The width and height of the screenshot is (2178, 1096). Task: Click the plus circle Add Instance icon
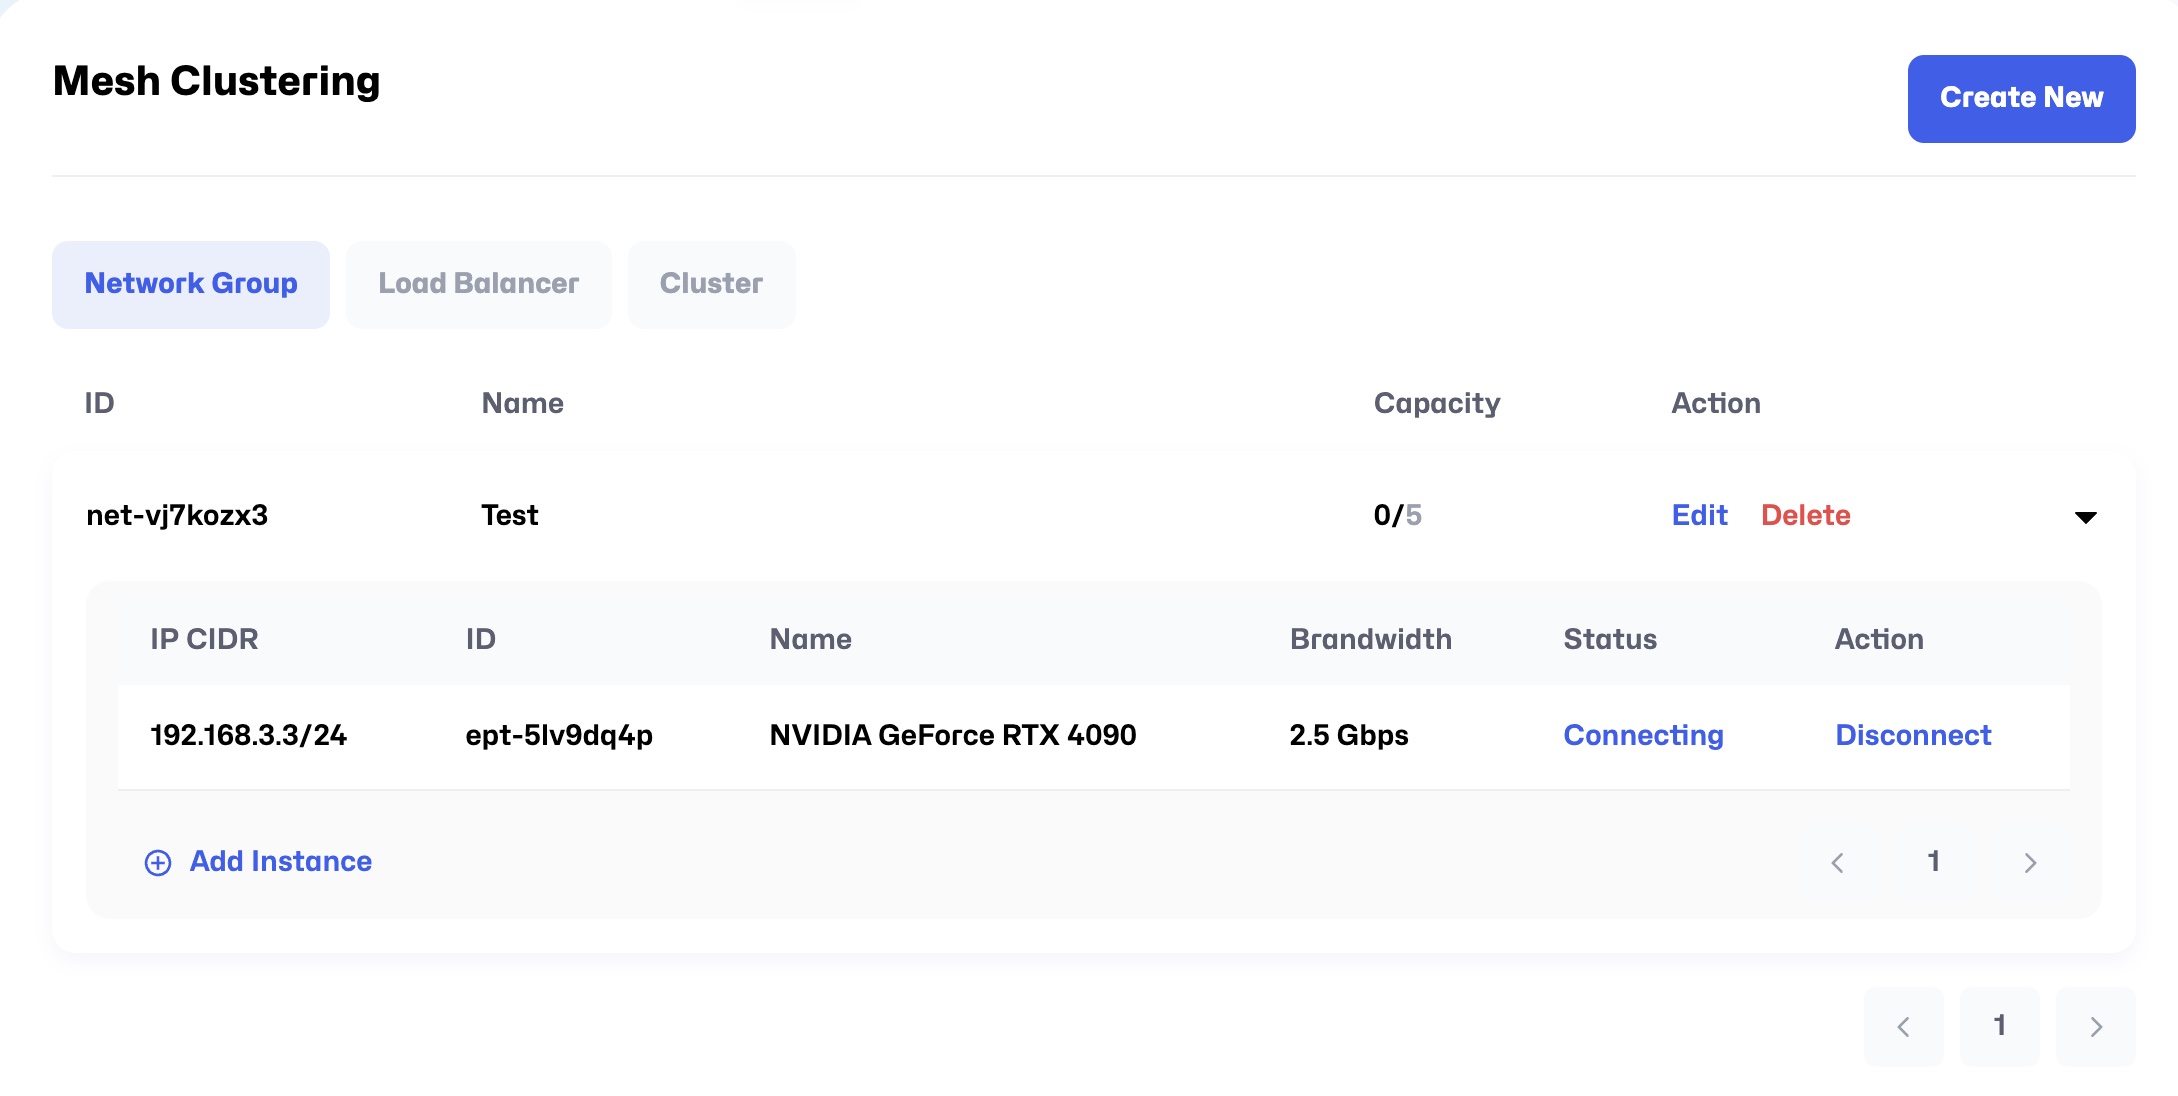(158, 862)
